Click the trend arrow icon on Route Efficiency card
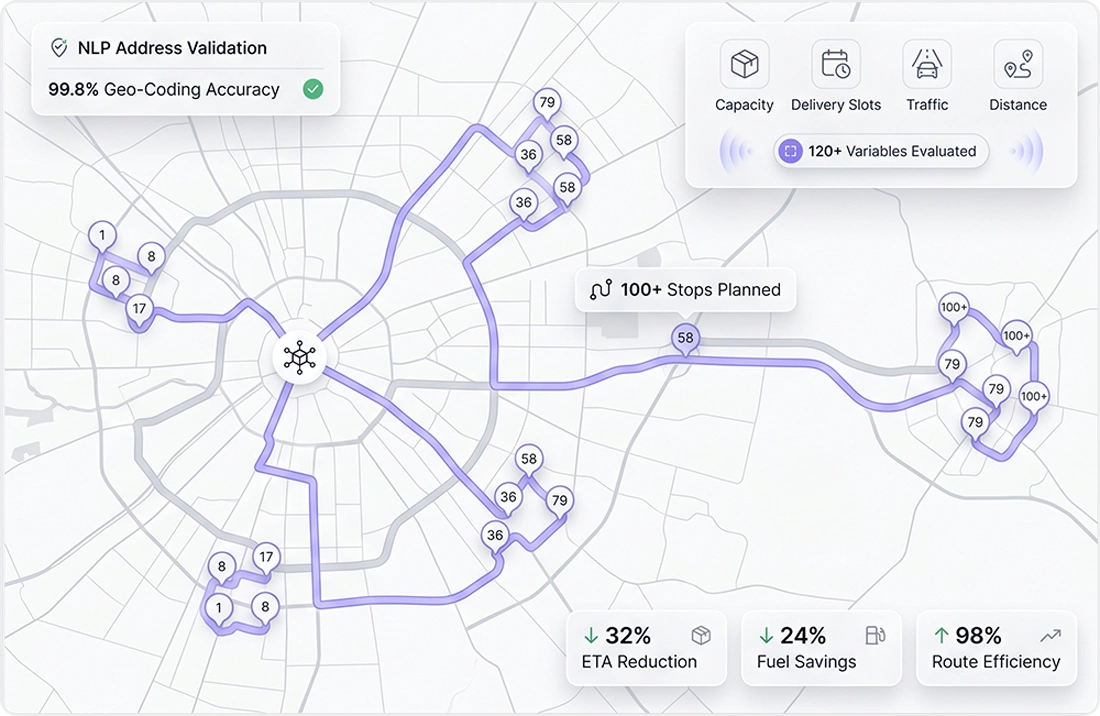 (1050, 635)
